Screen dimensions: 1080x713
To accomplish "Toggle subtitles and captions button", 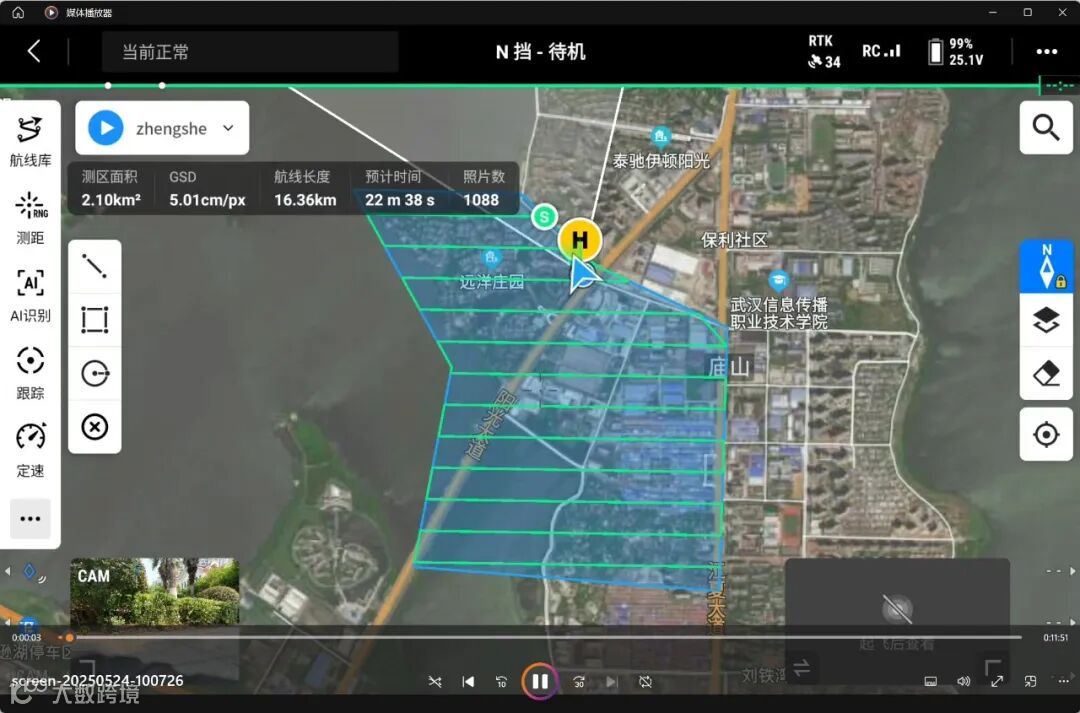I will click(931, 681).
